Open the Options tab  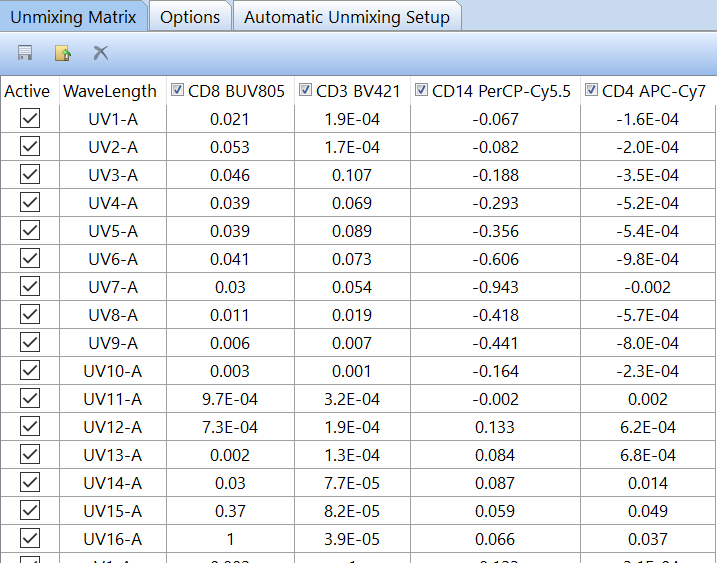pyautogui.click(x=190, y=17)
